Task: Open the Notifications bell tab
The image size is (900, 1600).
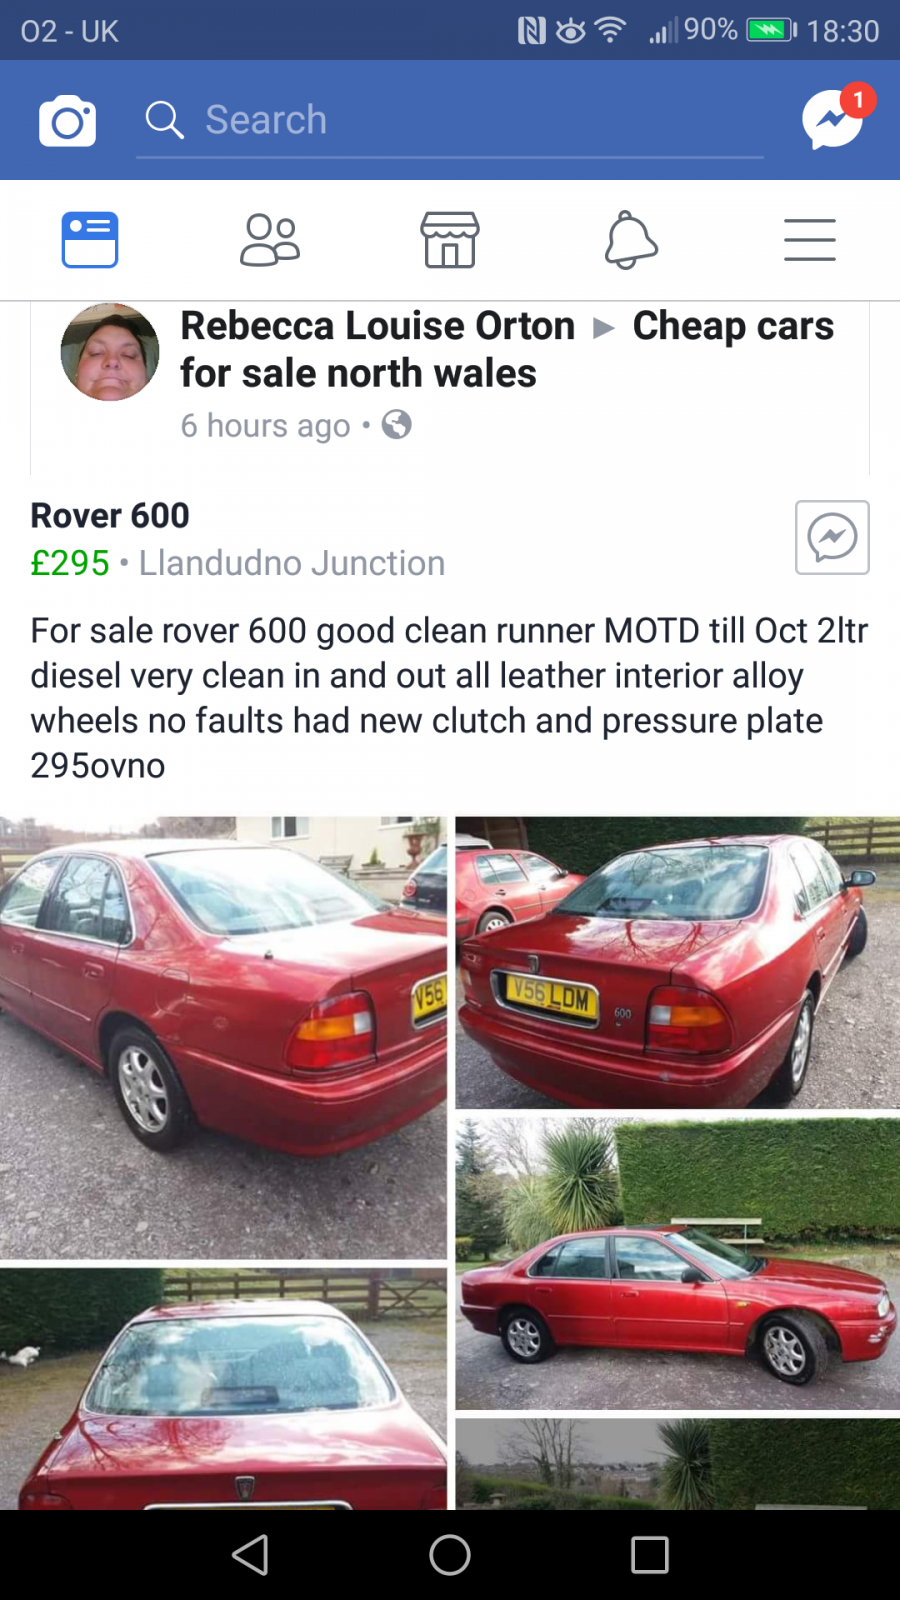Action: click(x=631, y=240)
